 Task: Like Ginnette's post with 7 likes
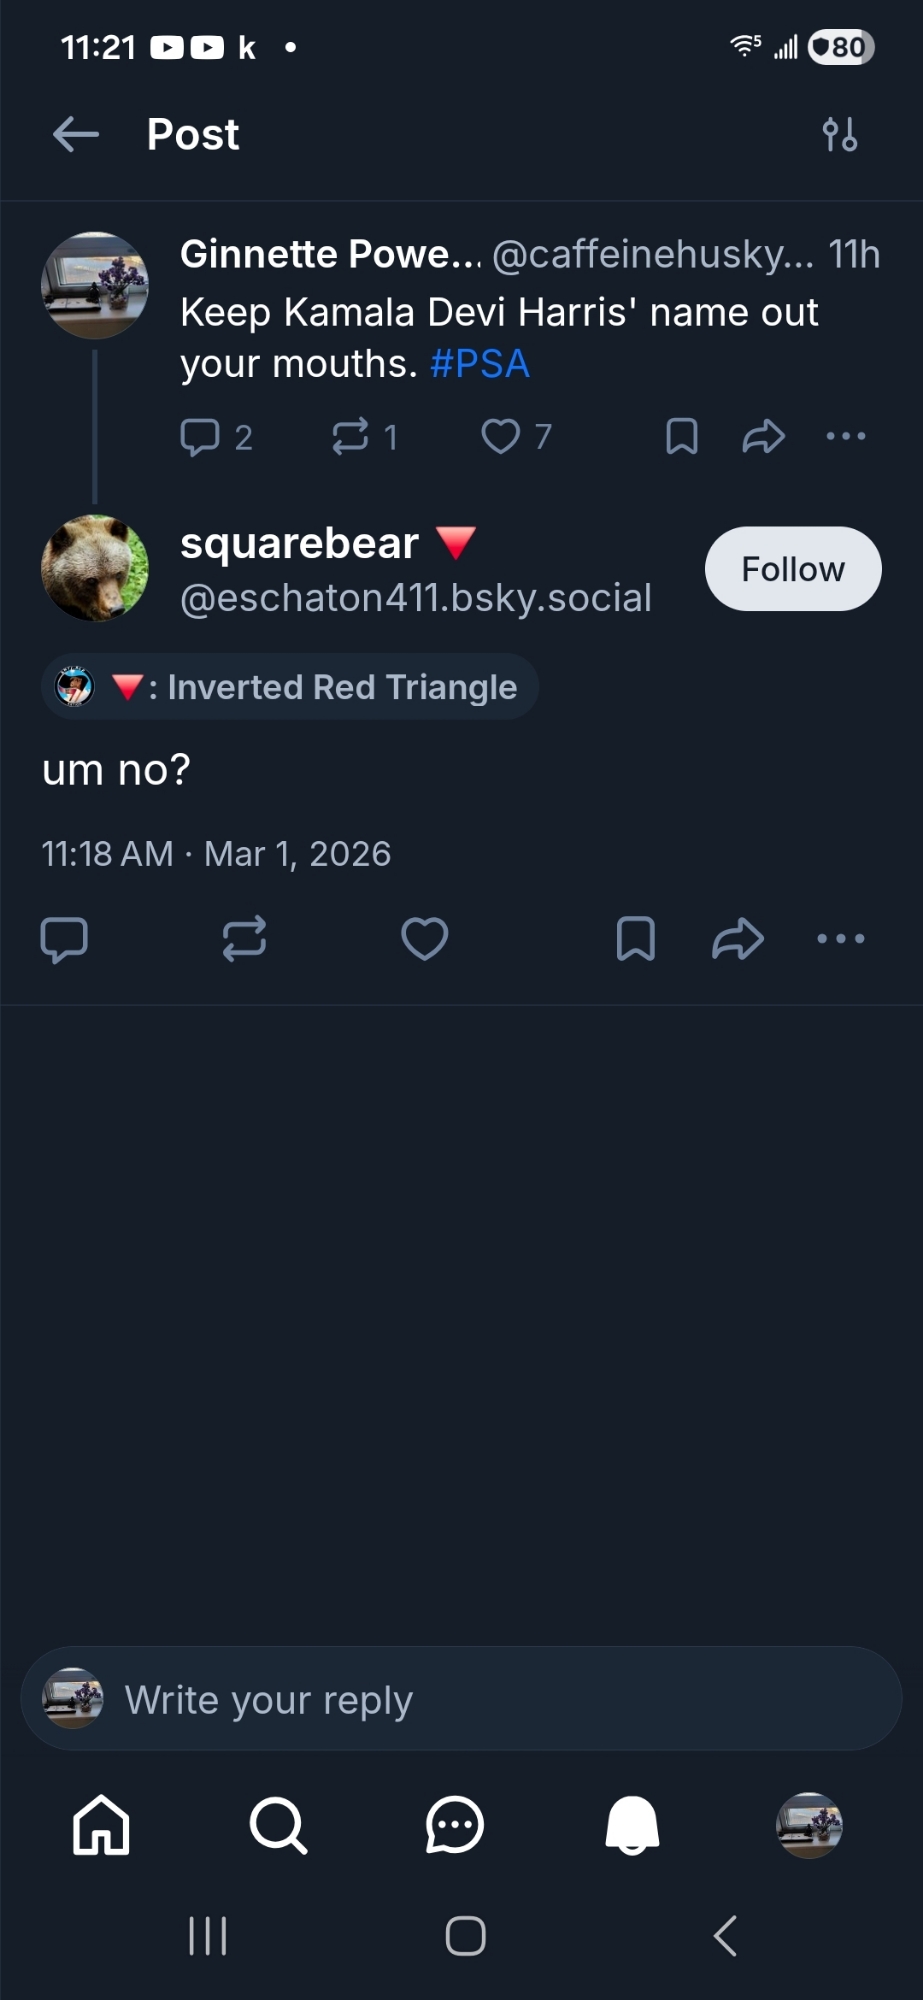click(x=501, y=437)
